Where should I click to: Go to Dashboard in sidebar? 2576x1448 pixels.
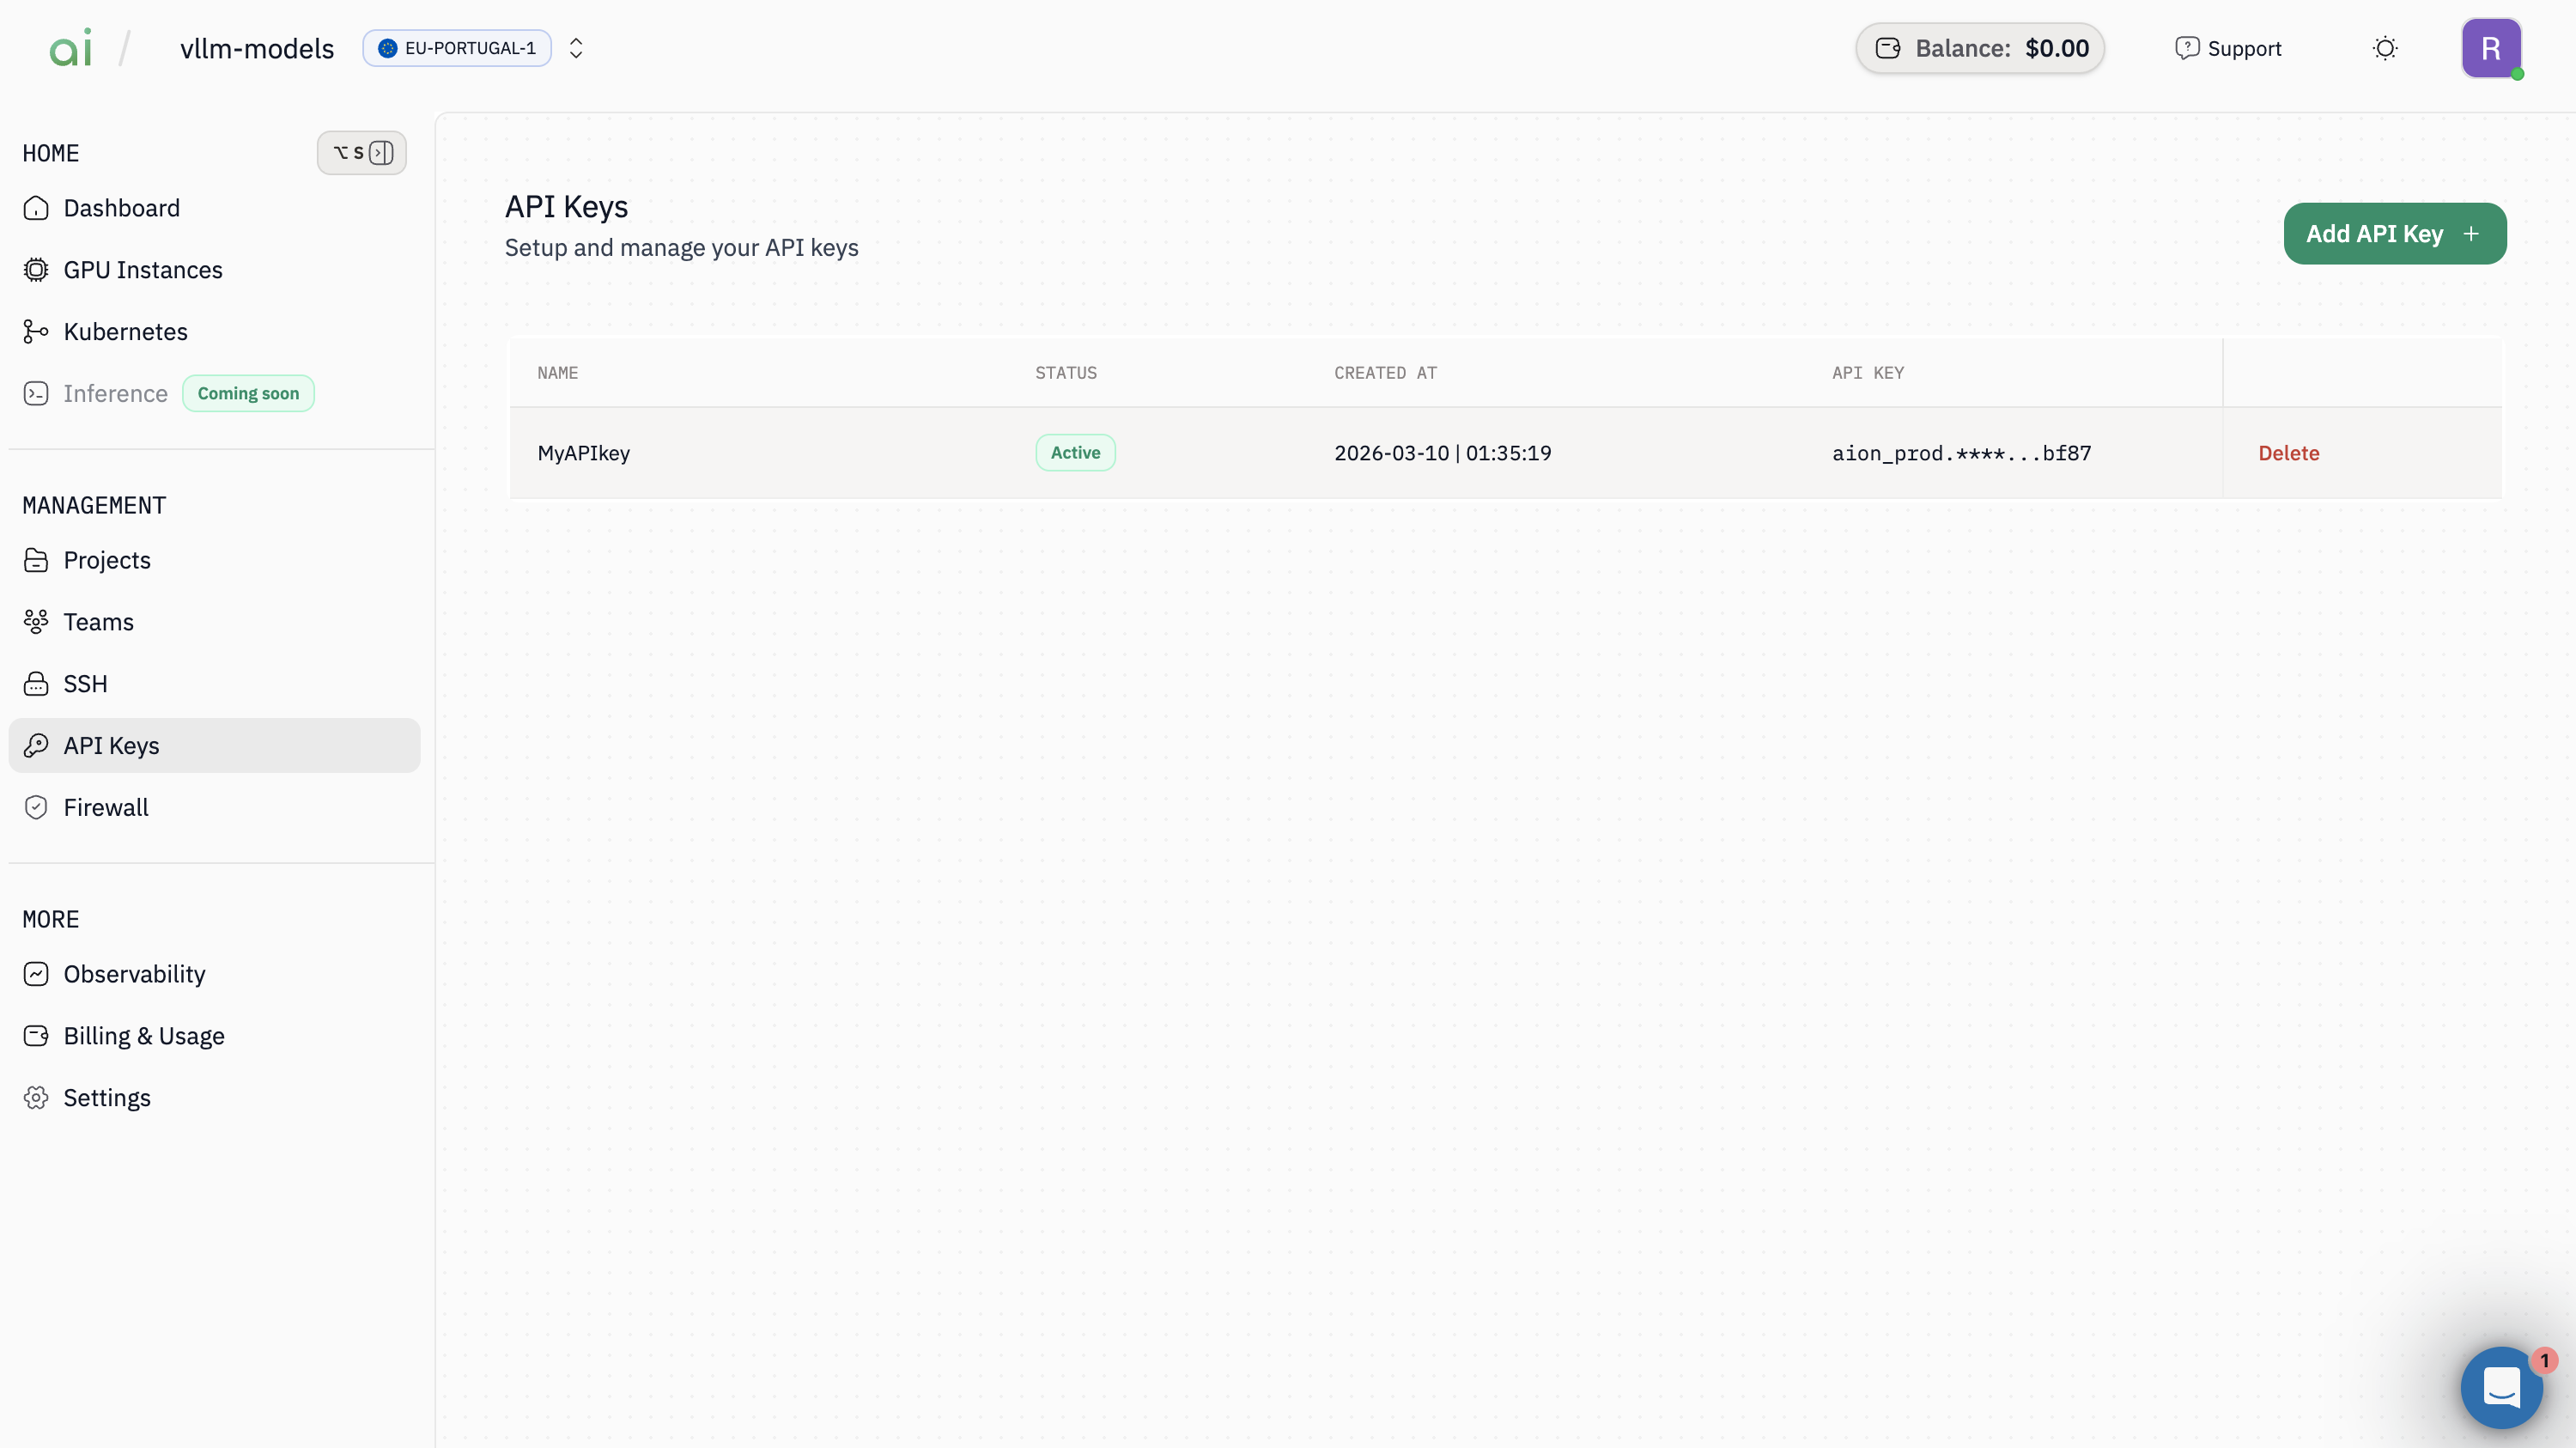(x=121, y=208)
